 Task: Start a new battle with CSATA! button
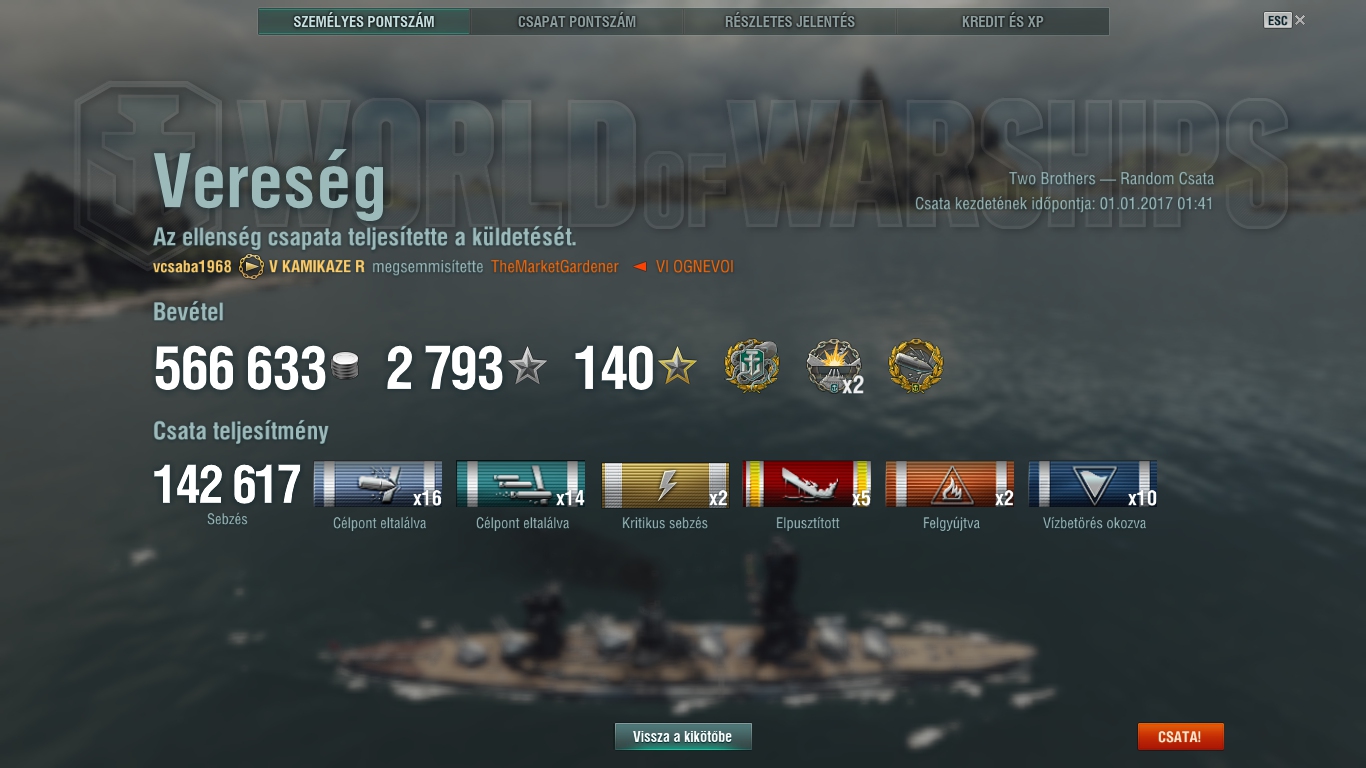(1180, 737)
